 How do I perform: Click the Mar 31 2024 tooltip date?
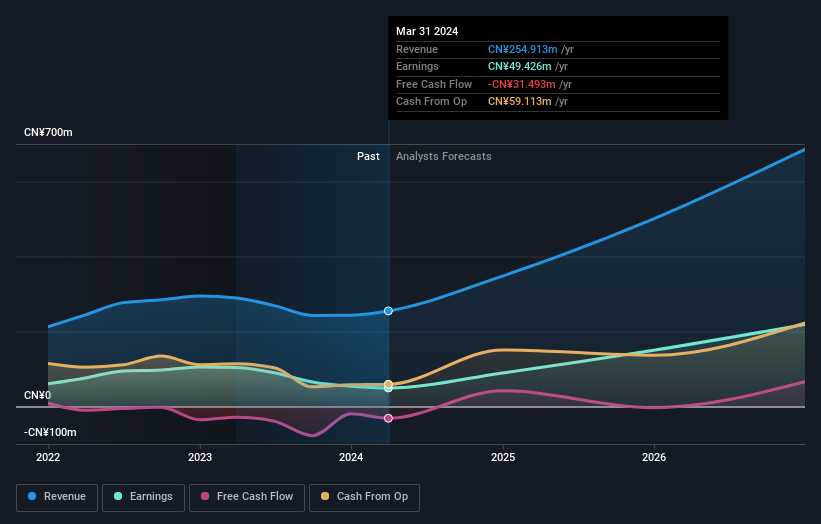tap(427, 31)
